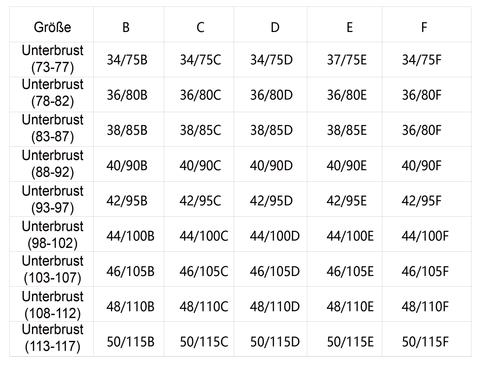Select the 46/105F size cell
The height and width of the screenshot is (375, 480).
click(425, 271)
